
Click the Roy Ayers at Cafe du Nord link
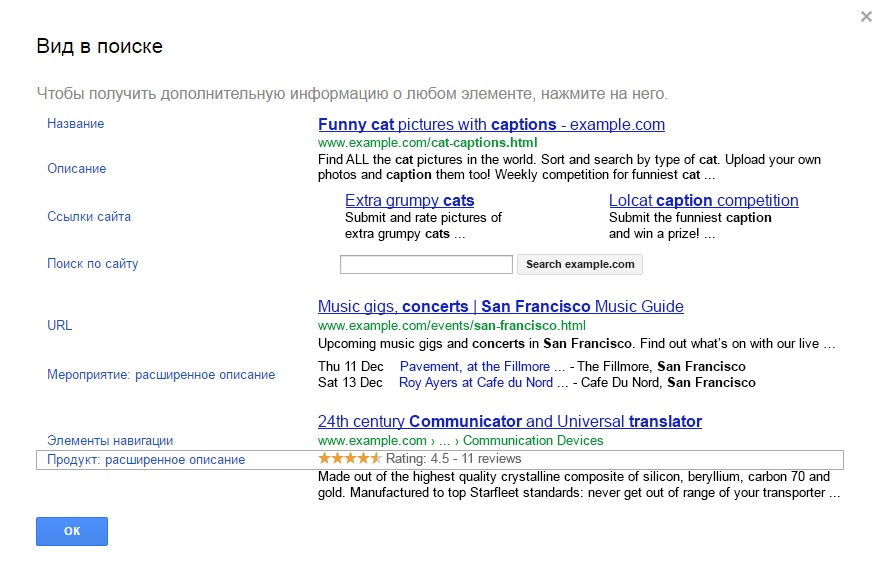476,383
